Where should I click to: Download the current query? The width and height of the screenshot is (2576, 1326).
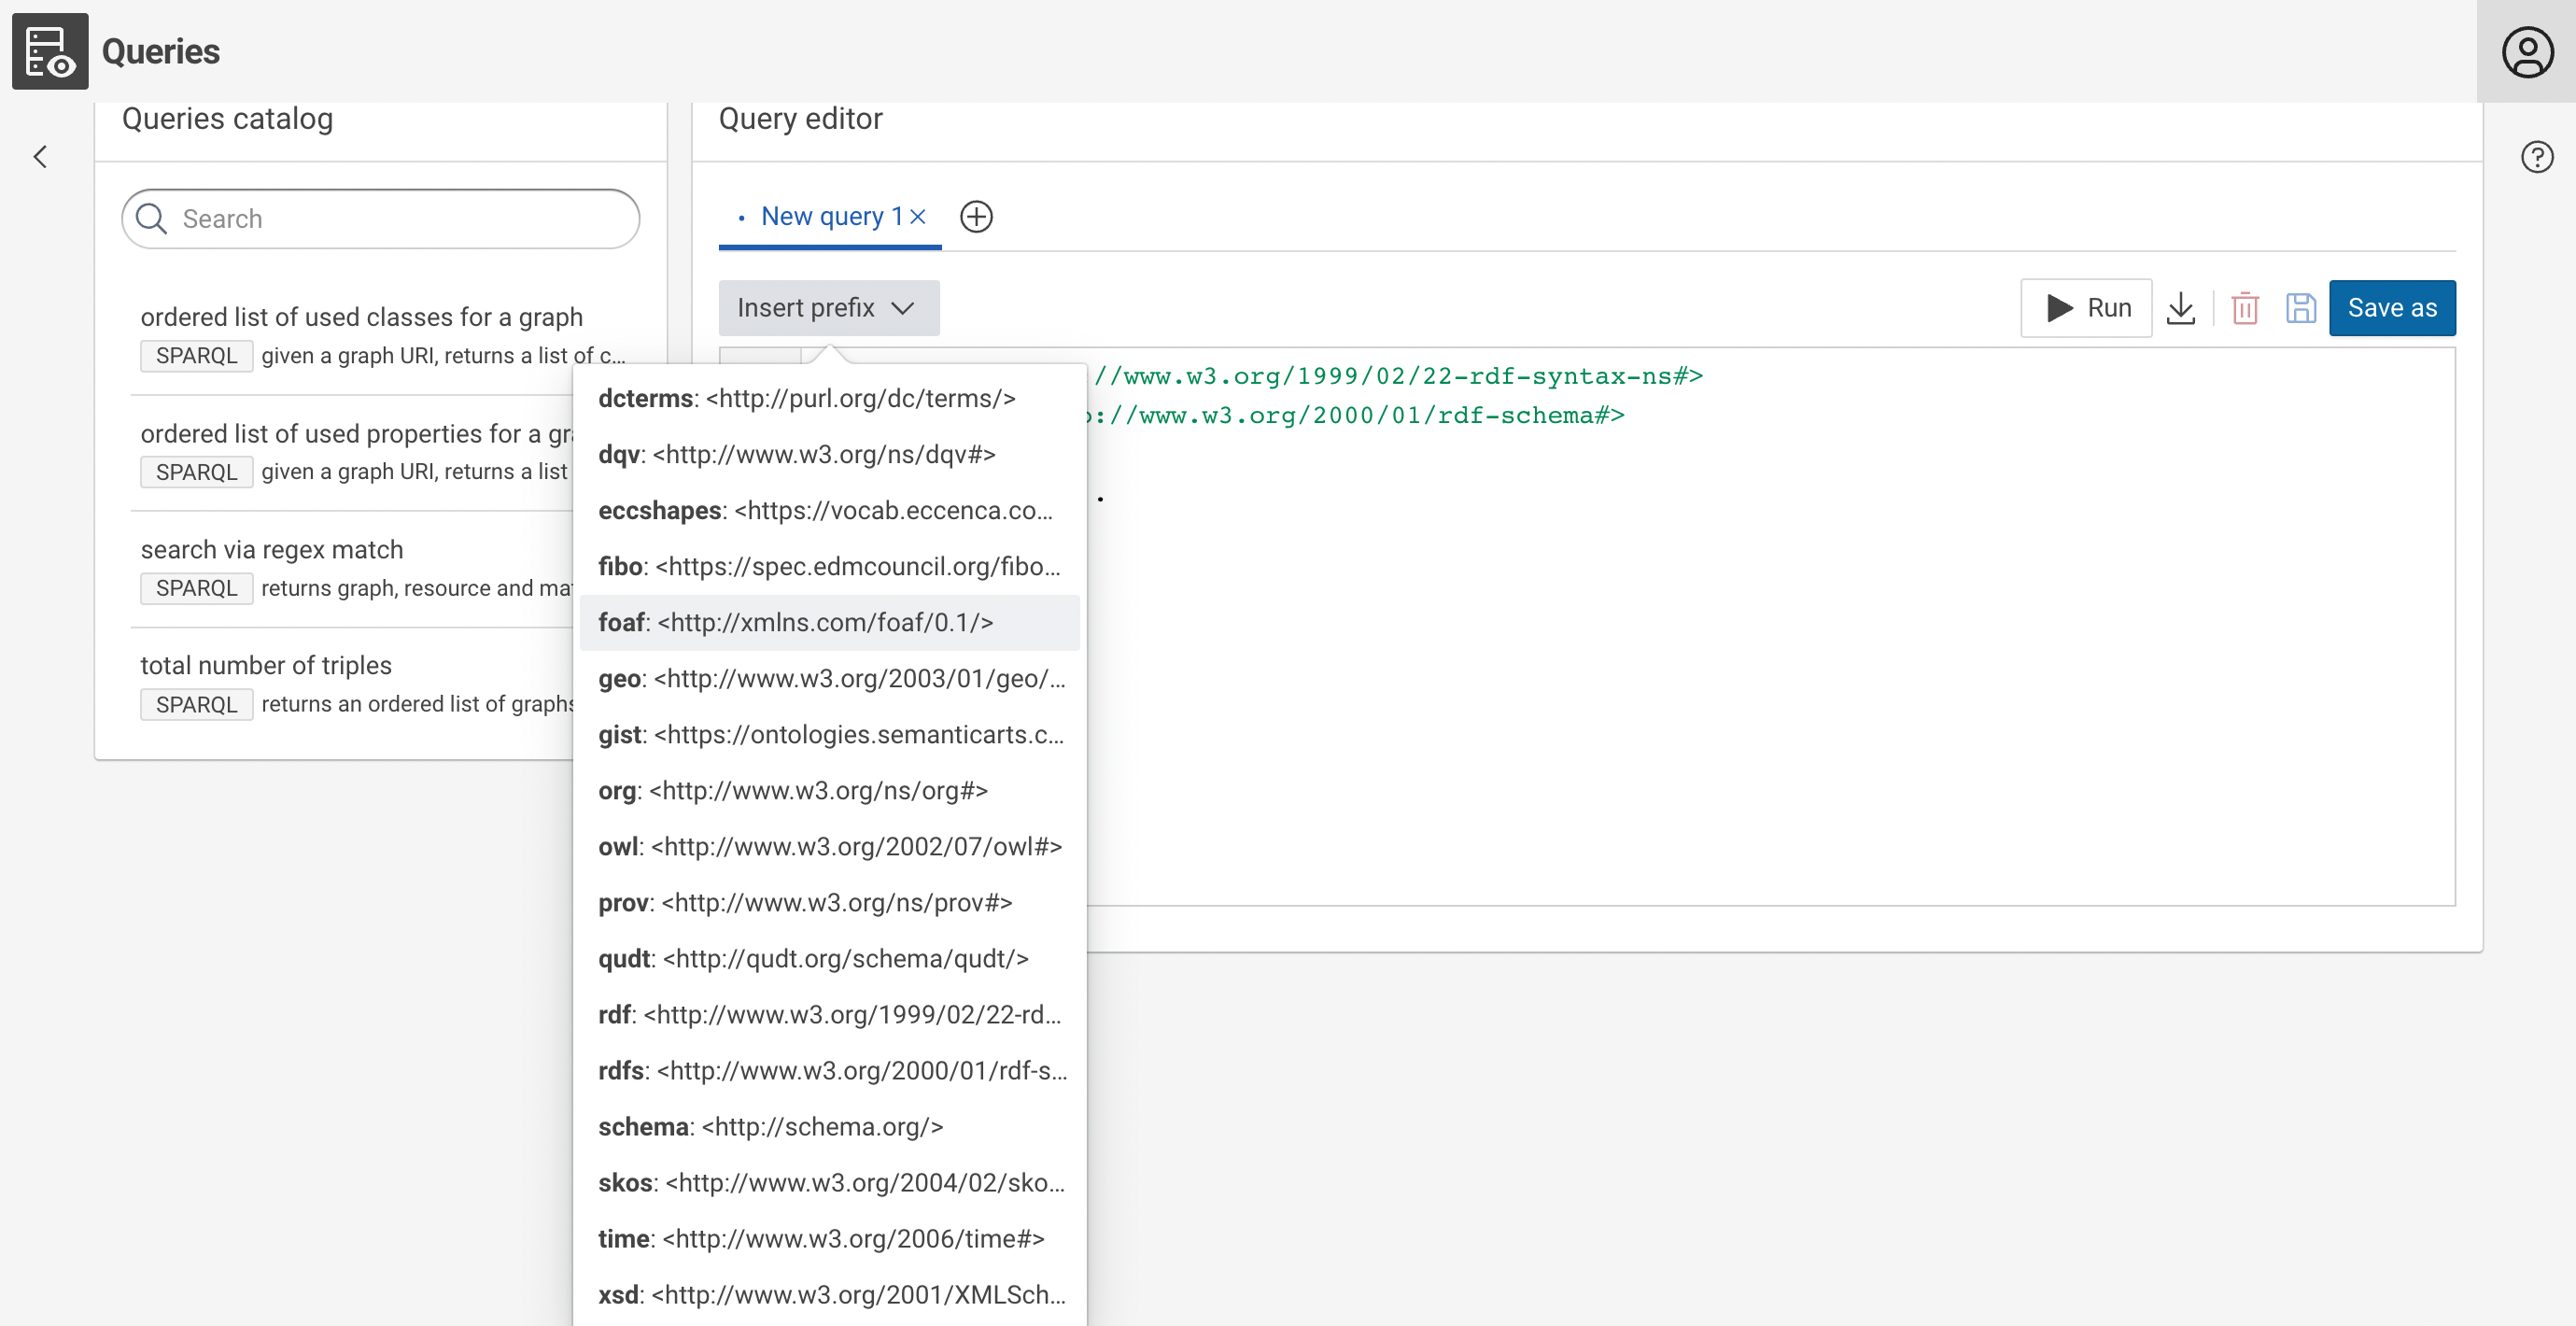click(x=2181, y=308)
